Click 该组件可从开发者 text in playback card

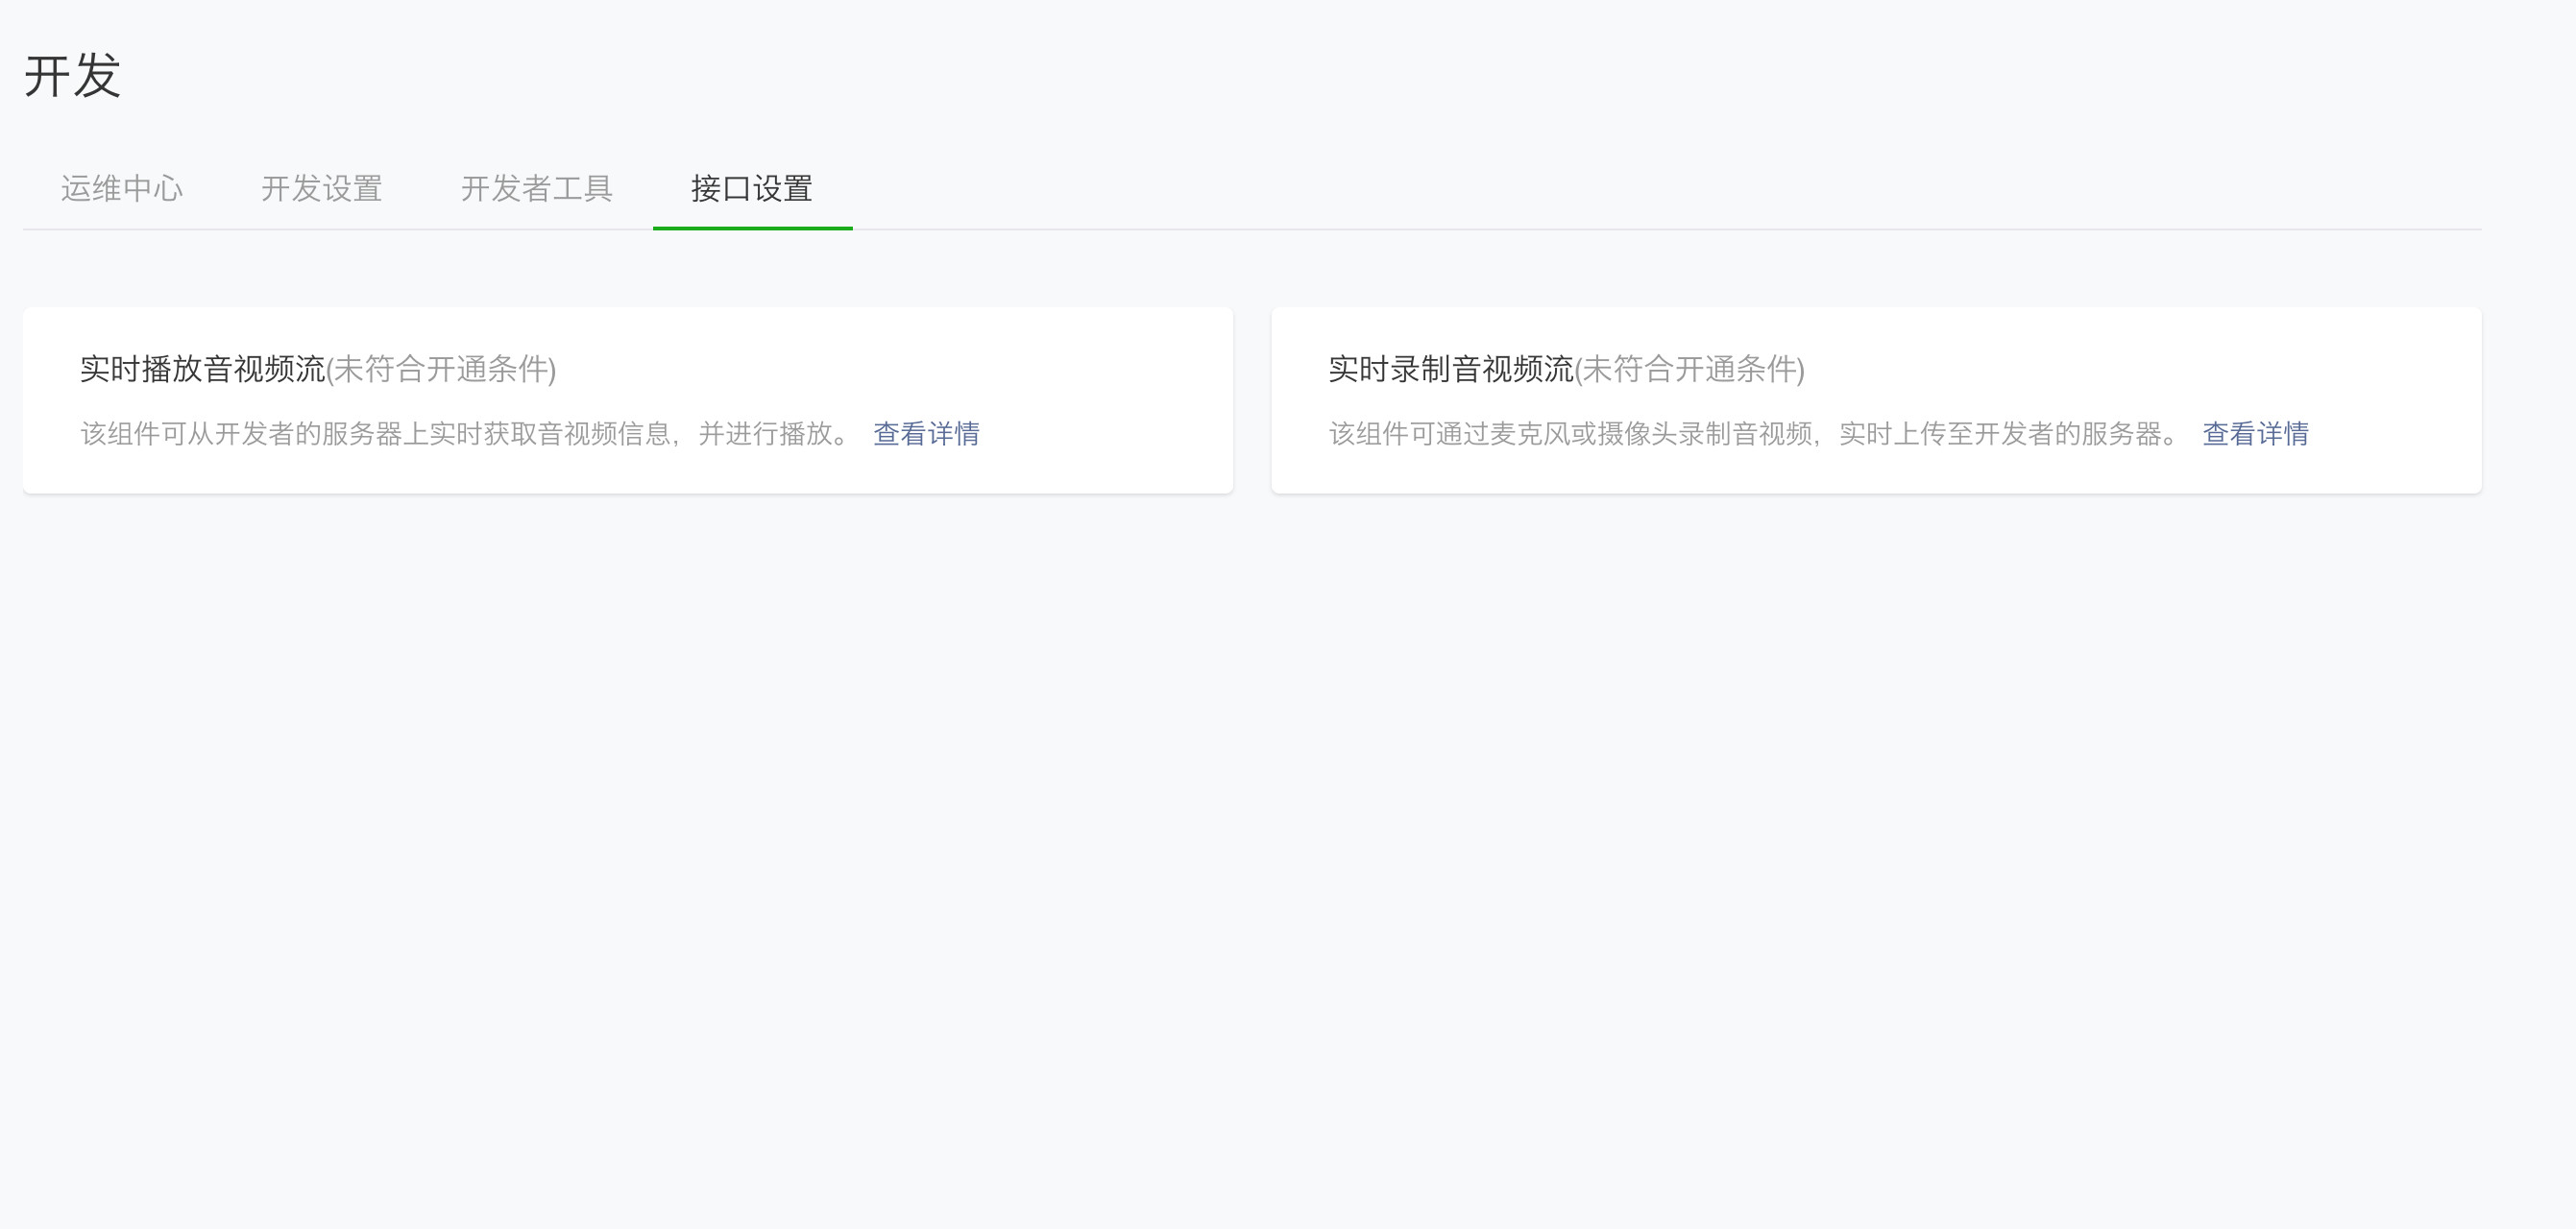click(187, 433)
